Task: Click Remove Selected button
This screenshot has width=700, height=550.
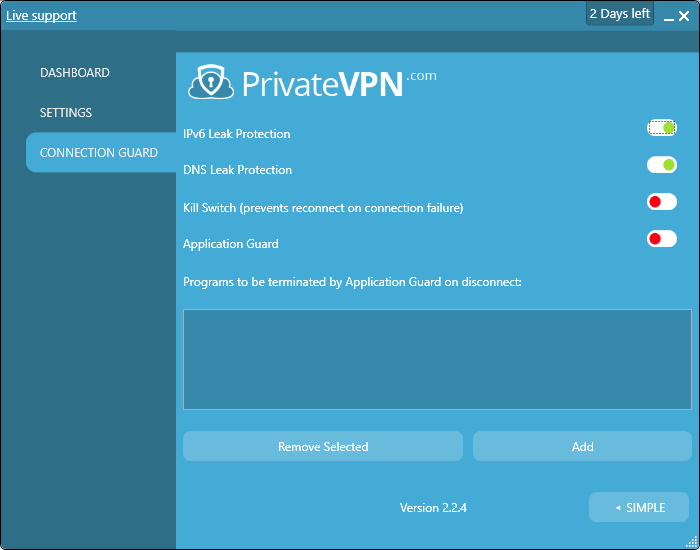Action: [x=323, y=446]
